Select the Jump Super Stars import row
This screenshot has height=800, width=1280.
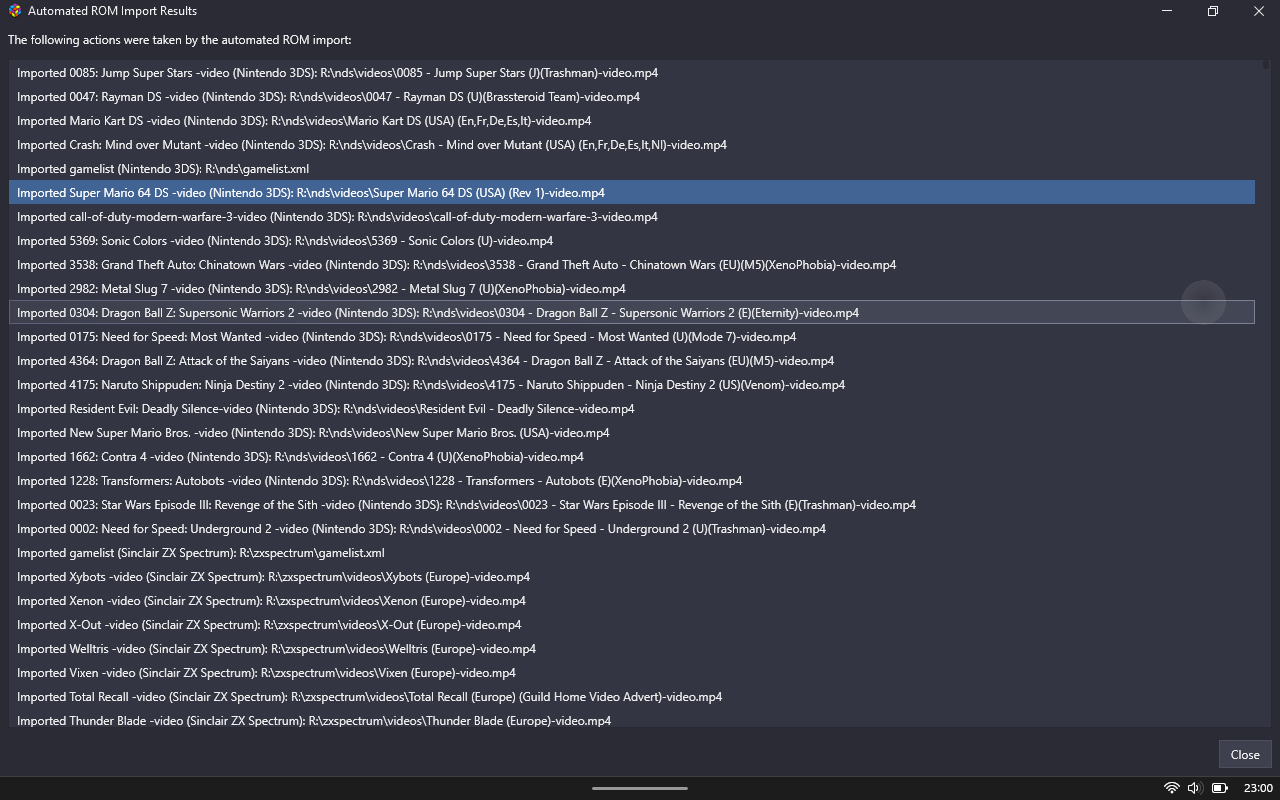632,73
